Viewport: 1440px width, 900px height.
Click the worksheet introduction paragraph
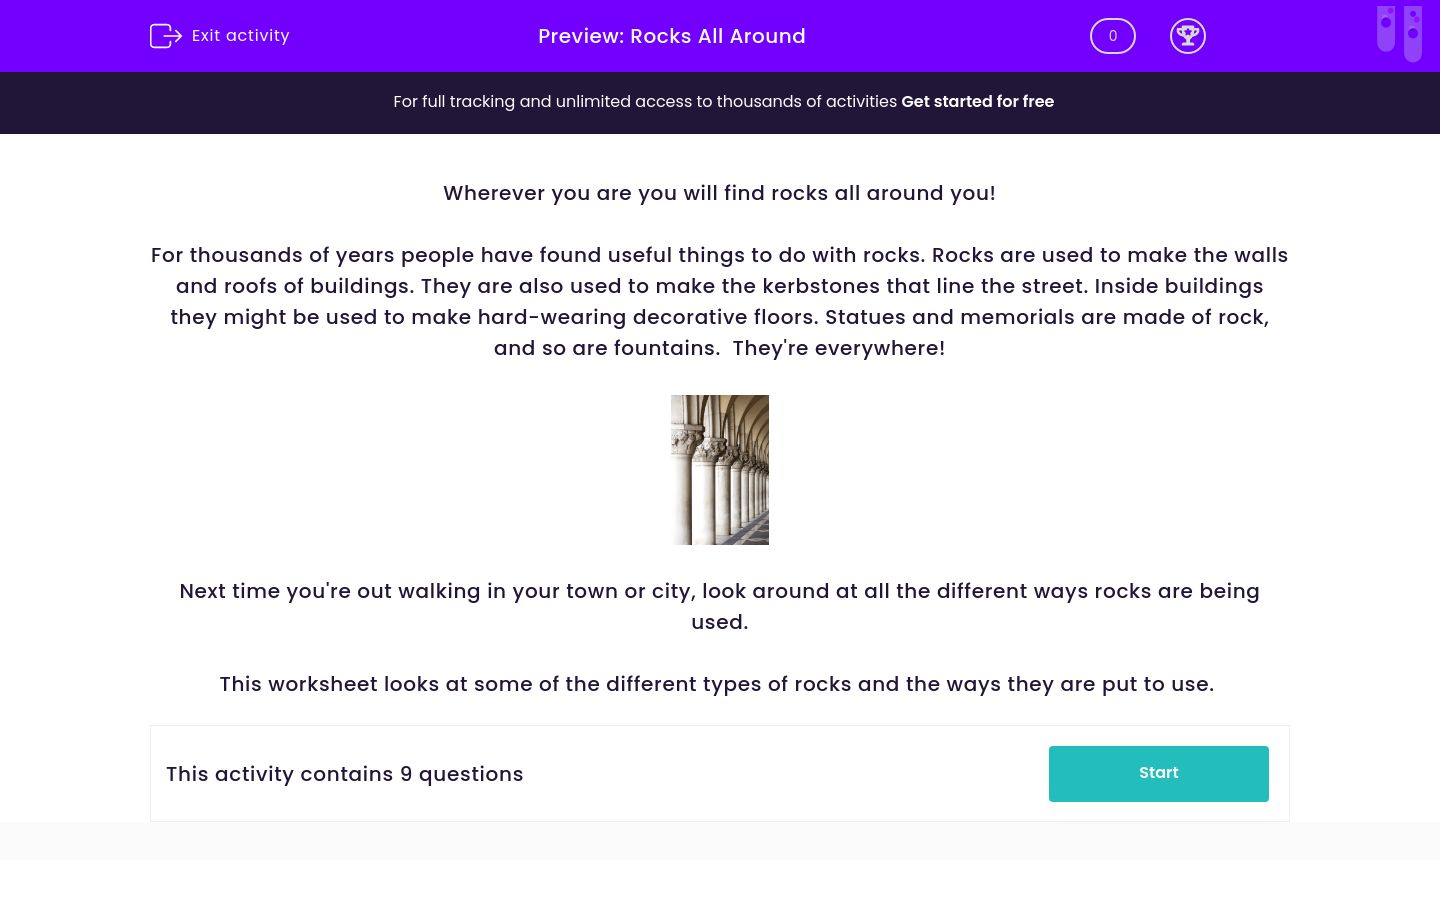coord(719,301)
